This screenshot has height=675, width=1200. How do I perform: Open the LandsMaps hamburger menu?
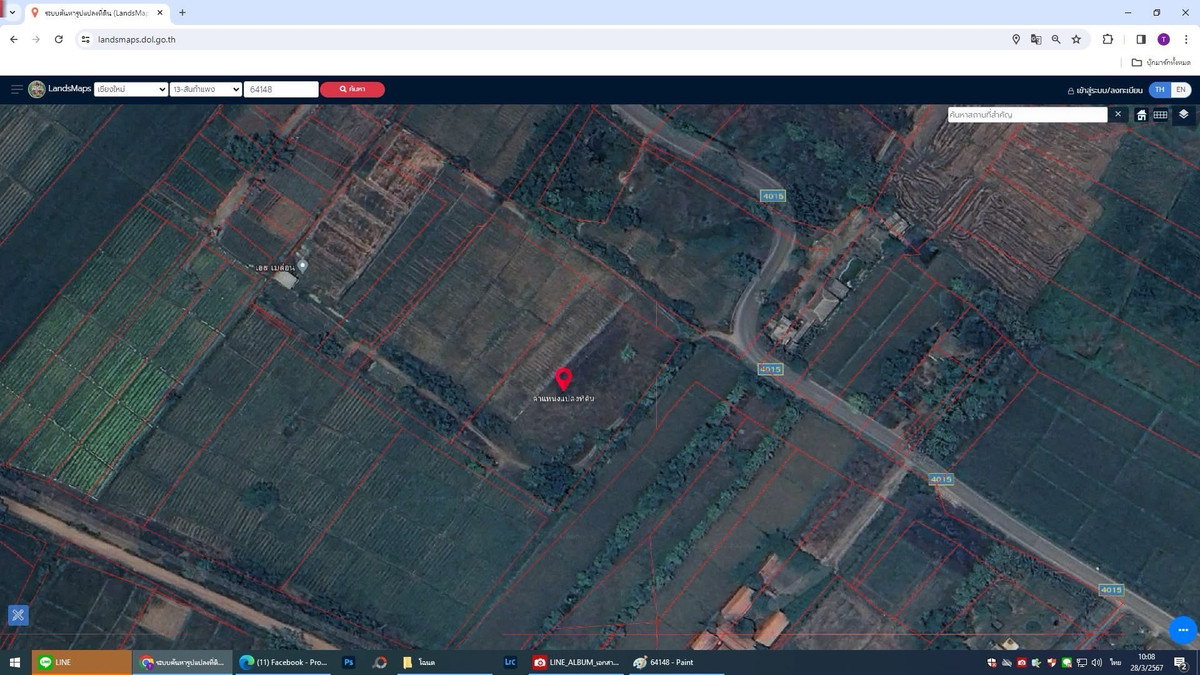click(17, 89)
